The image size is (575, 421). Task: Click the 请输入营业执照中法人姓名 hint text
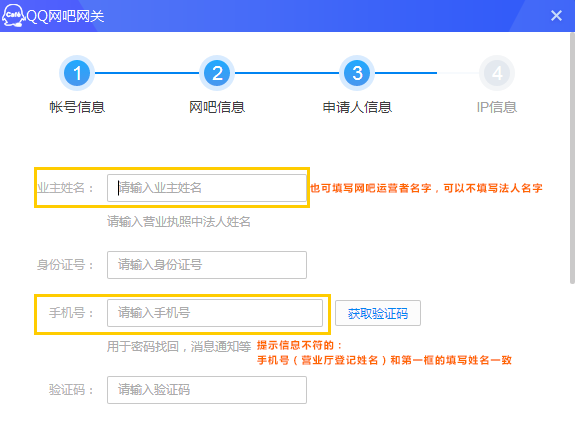click(179, 222)
